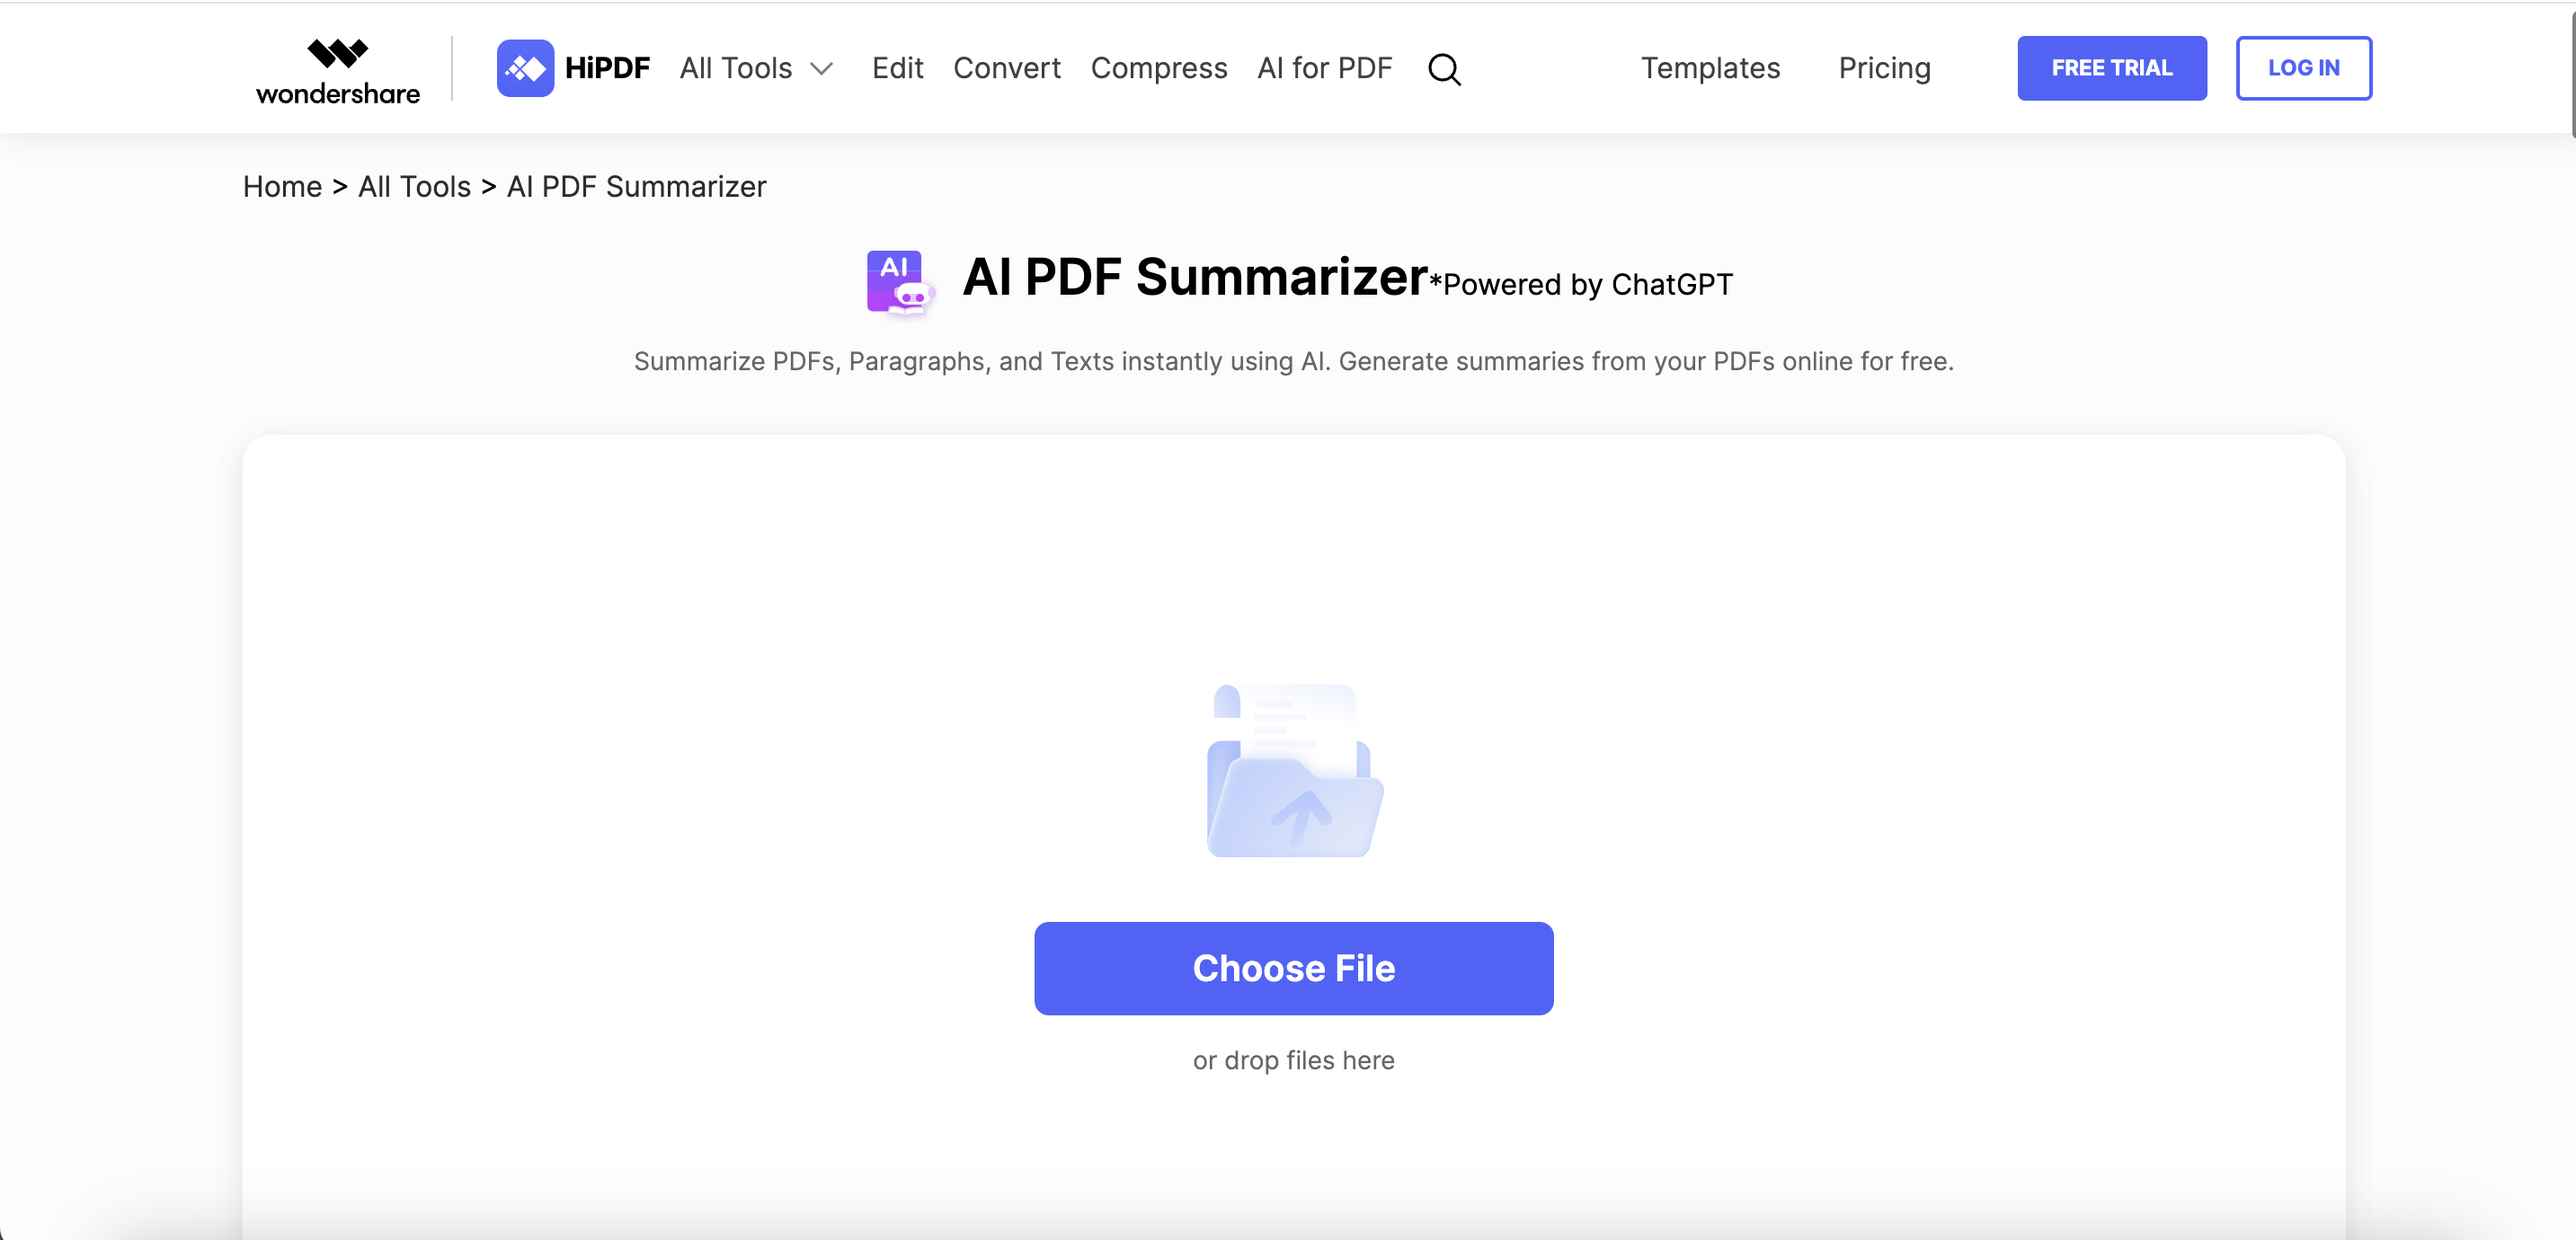Select the Convert menu item
Image resolution: width=2576 pixels, height=1240 pixels.
click(1007, 67)
